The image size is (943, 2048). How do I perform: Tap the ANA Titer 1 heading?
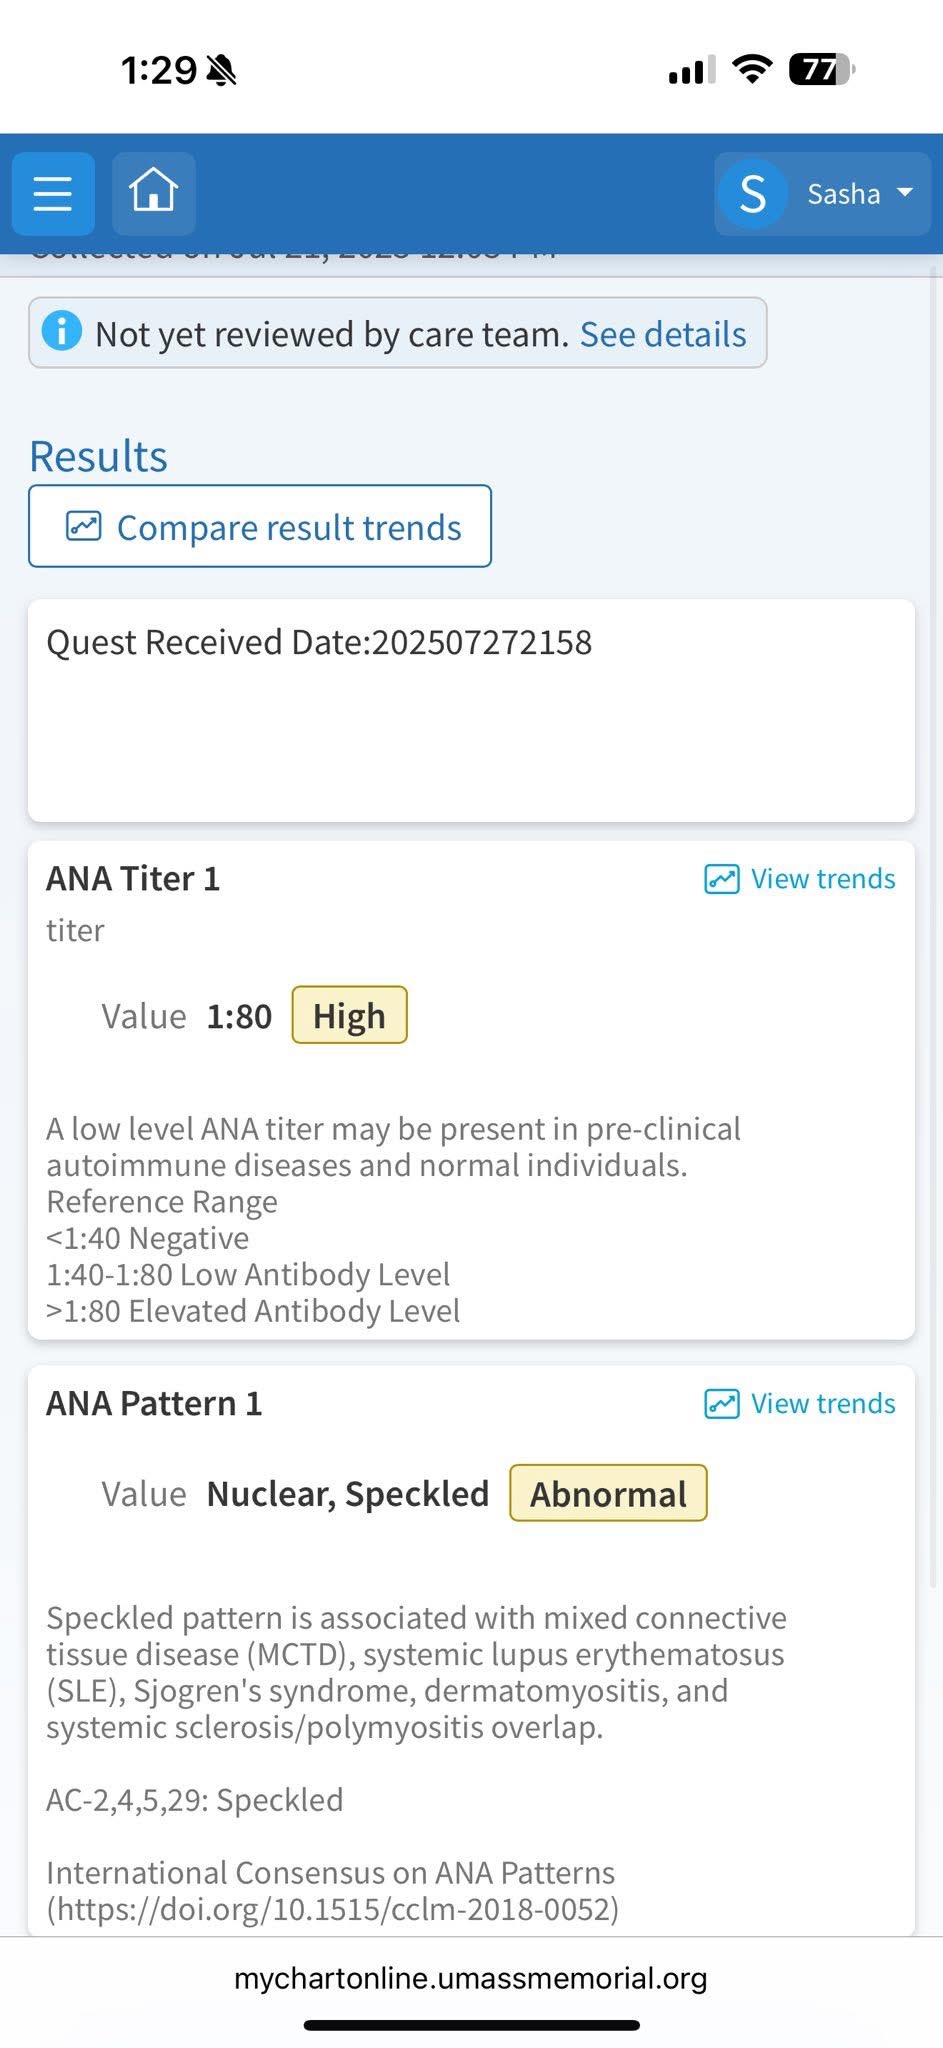(133, 879)
